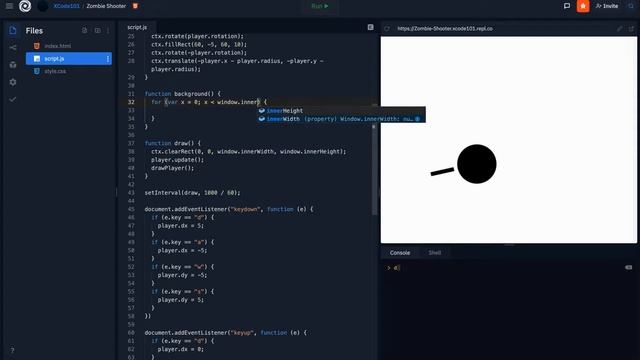The height and width of the screenshot is (360, 640).
Task: Click the pencil edit icon in preview bar
Action: (620, 29)
